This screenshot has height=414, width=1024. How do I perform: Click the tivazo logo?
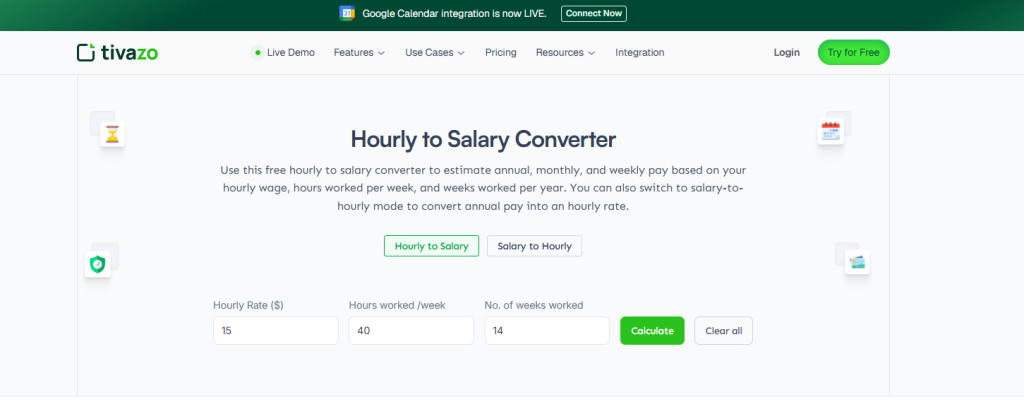[117, 52]
